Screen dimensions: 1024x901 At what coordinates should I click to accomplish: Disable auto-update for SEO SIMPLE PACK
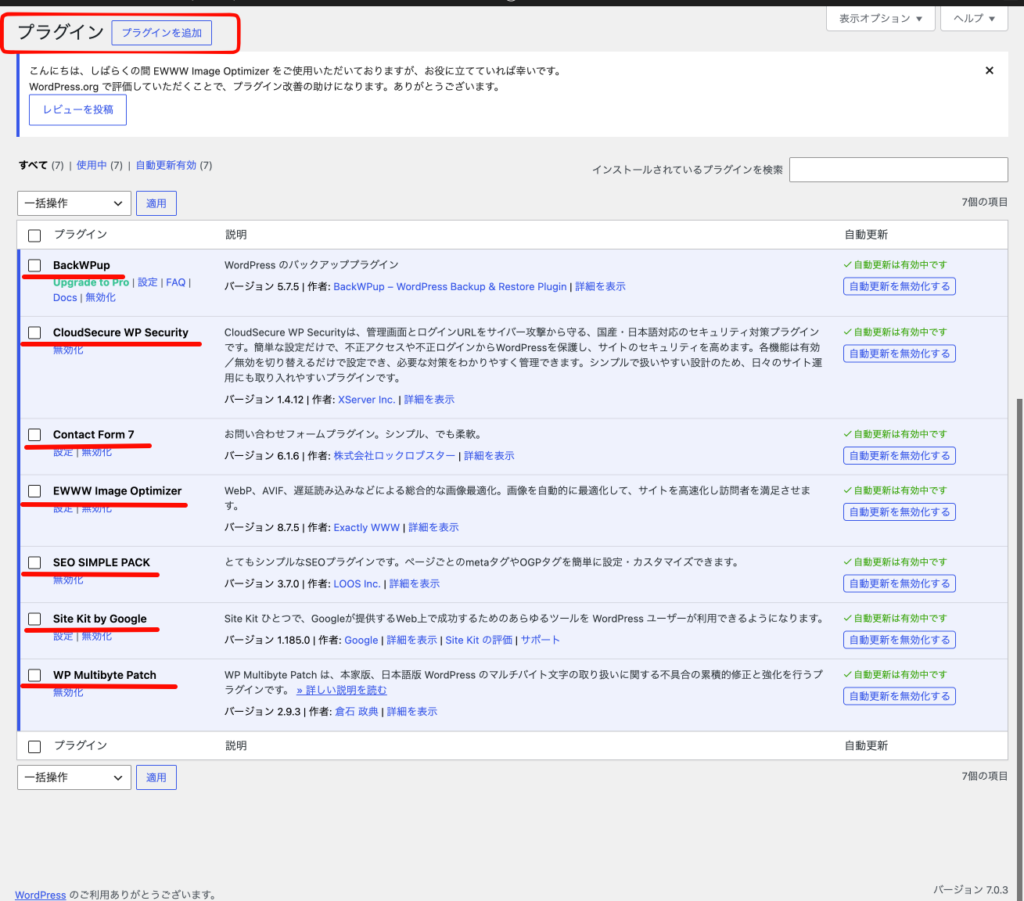point(899,584)
